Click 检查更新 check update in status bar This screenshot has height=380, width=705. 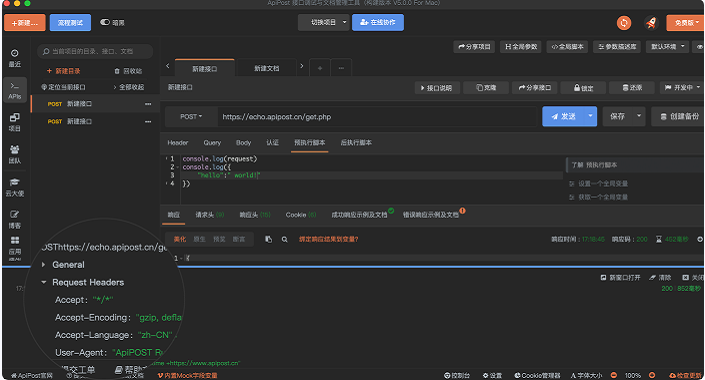pyautogui.click(x=685, y=375)
